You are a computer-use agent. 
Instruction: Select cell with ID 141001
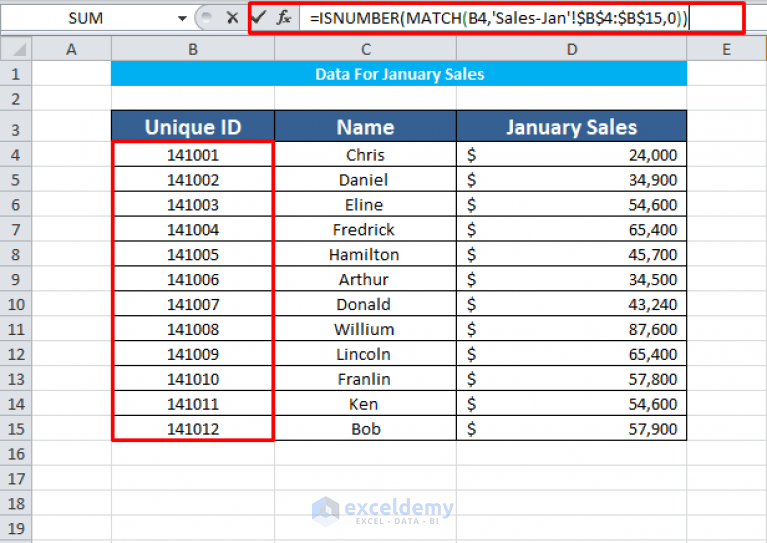point(193,155)
